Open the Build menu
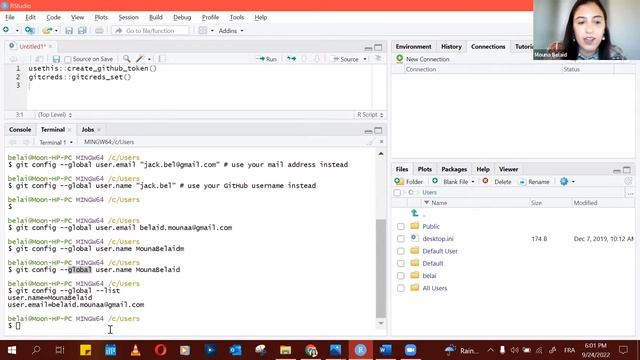 (x=156, y=17)
